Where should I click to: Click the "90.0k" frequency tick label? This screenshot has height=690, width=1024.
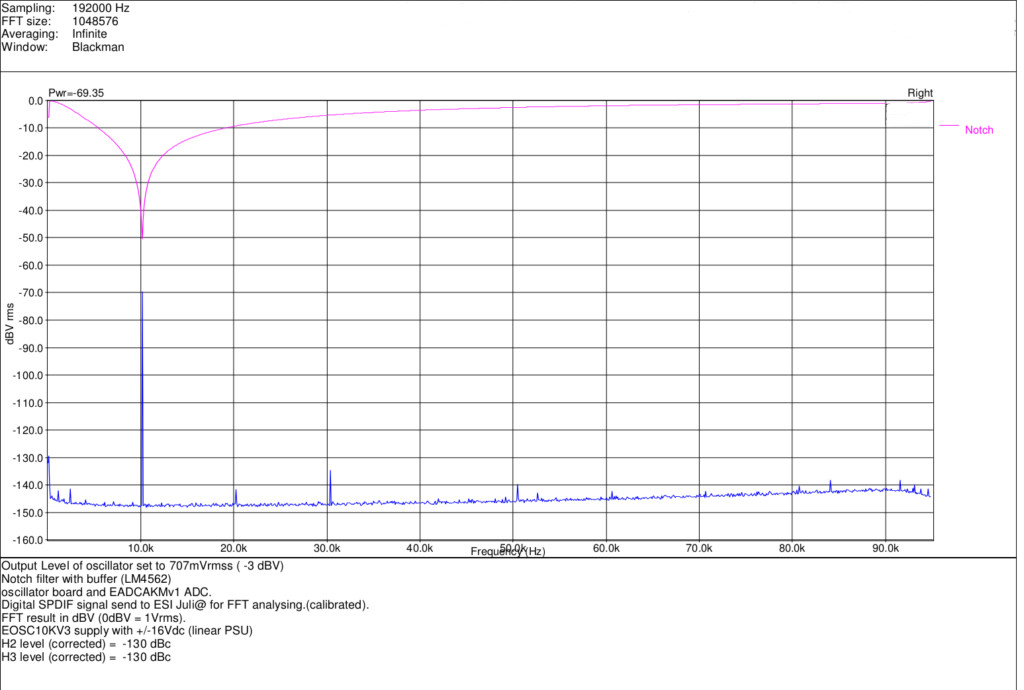(x=886, y=548)
